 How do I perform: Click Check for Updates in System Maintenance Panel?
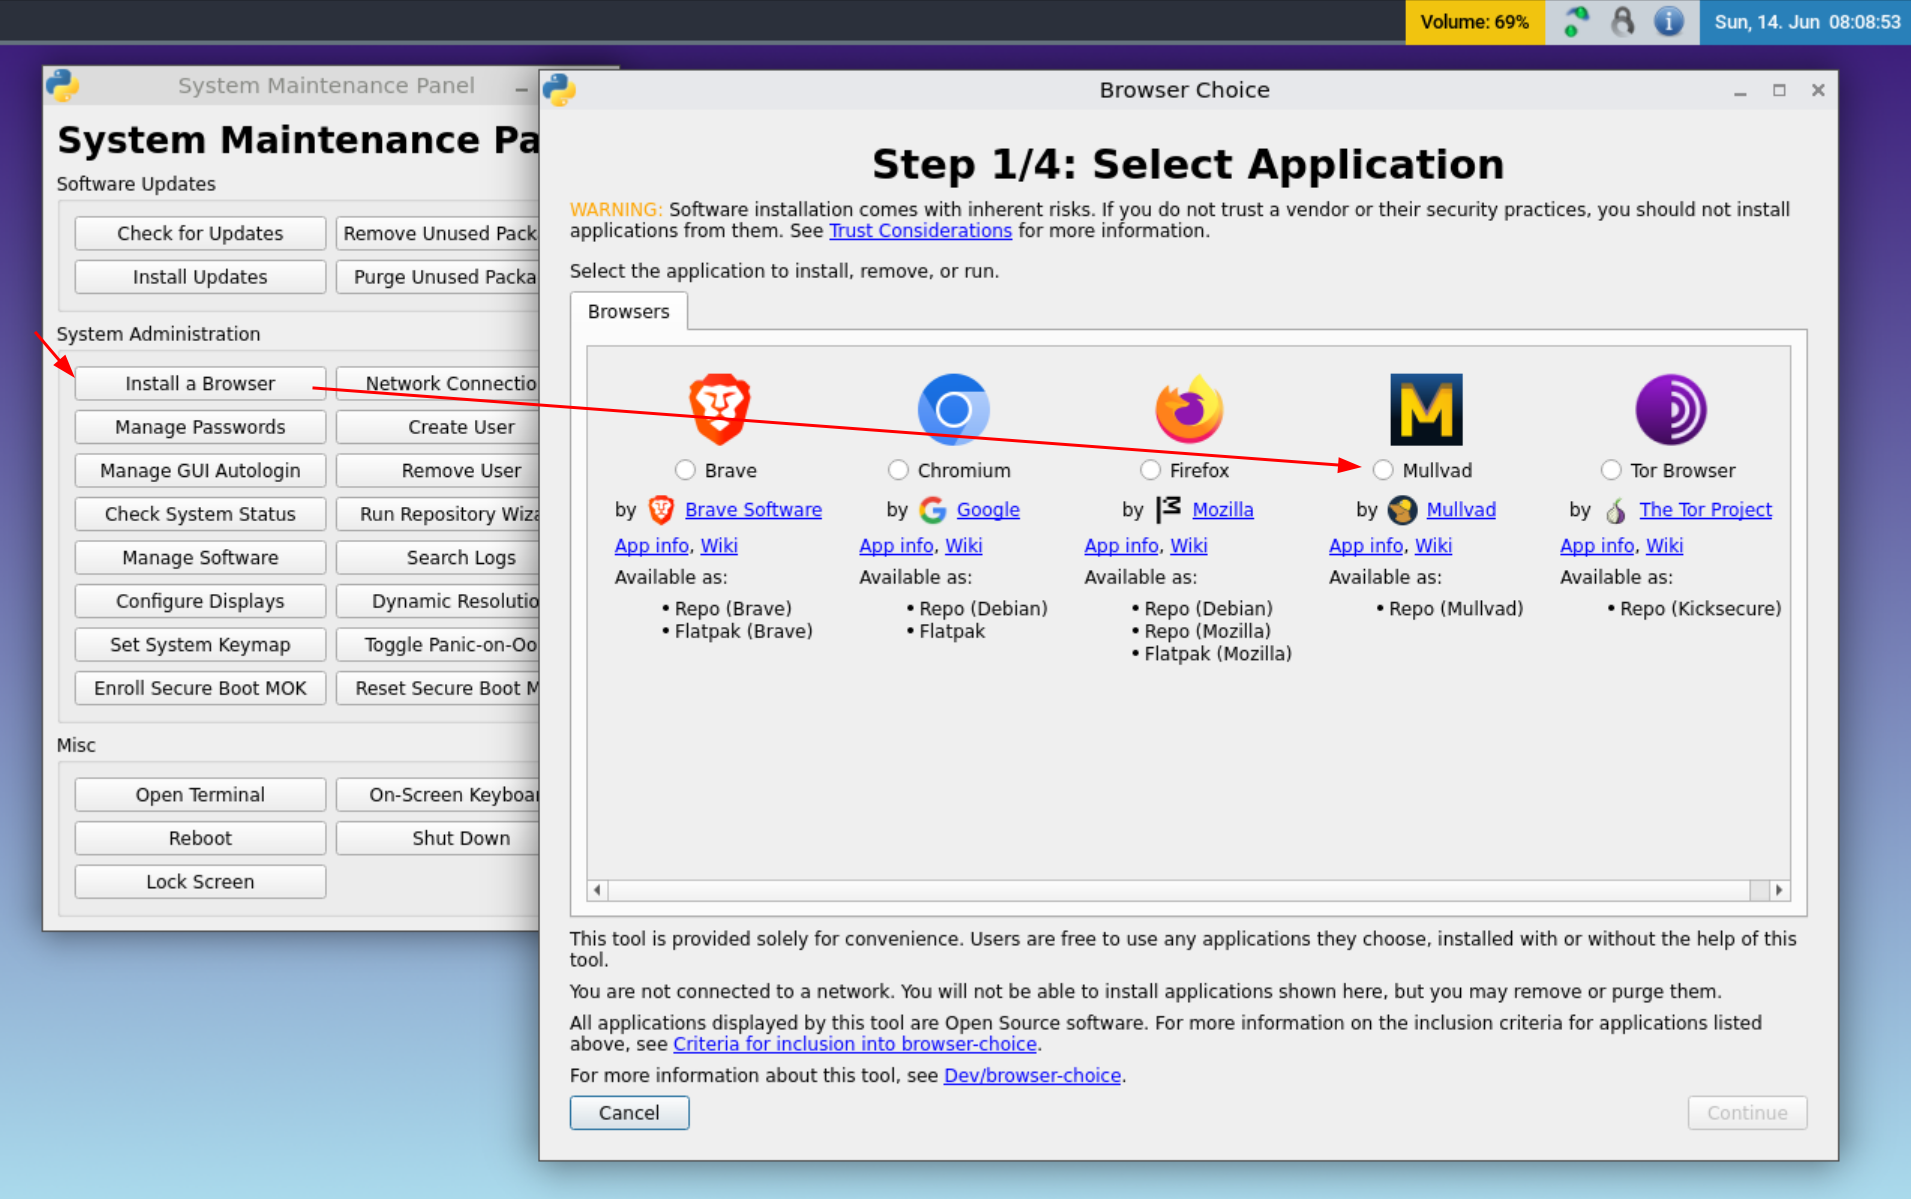[200, 233]
